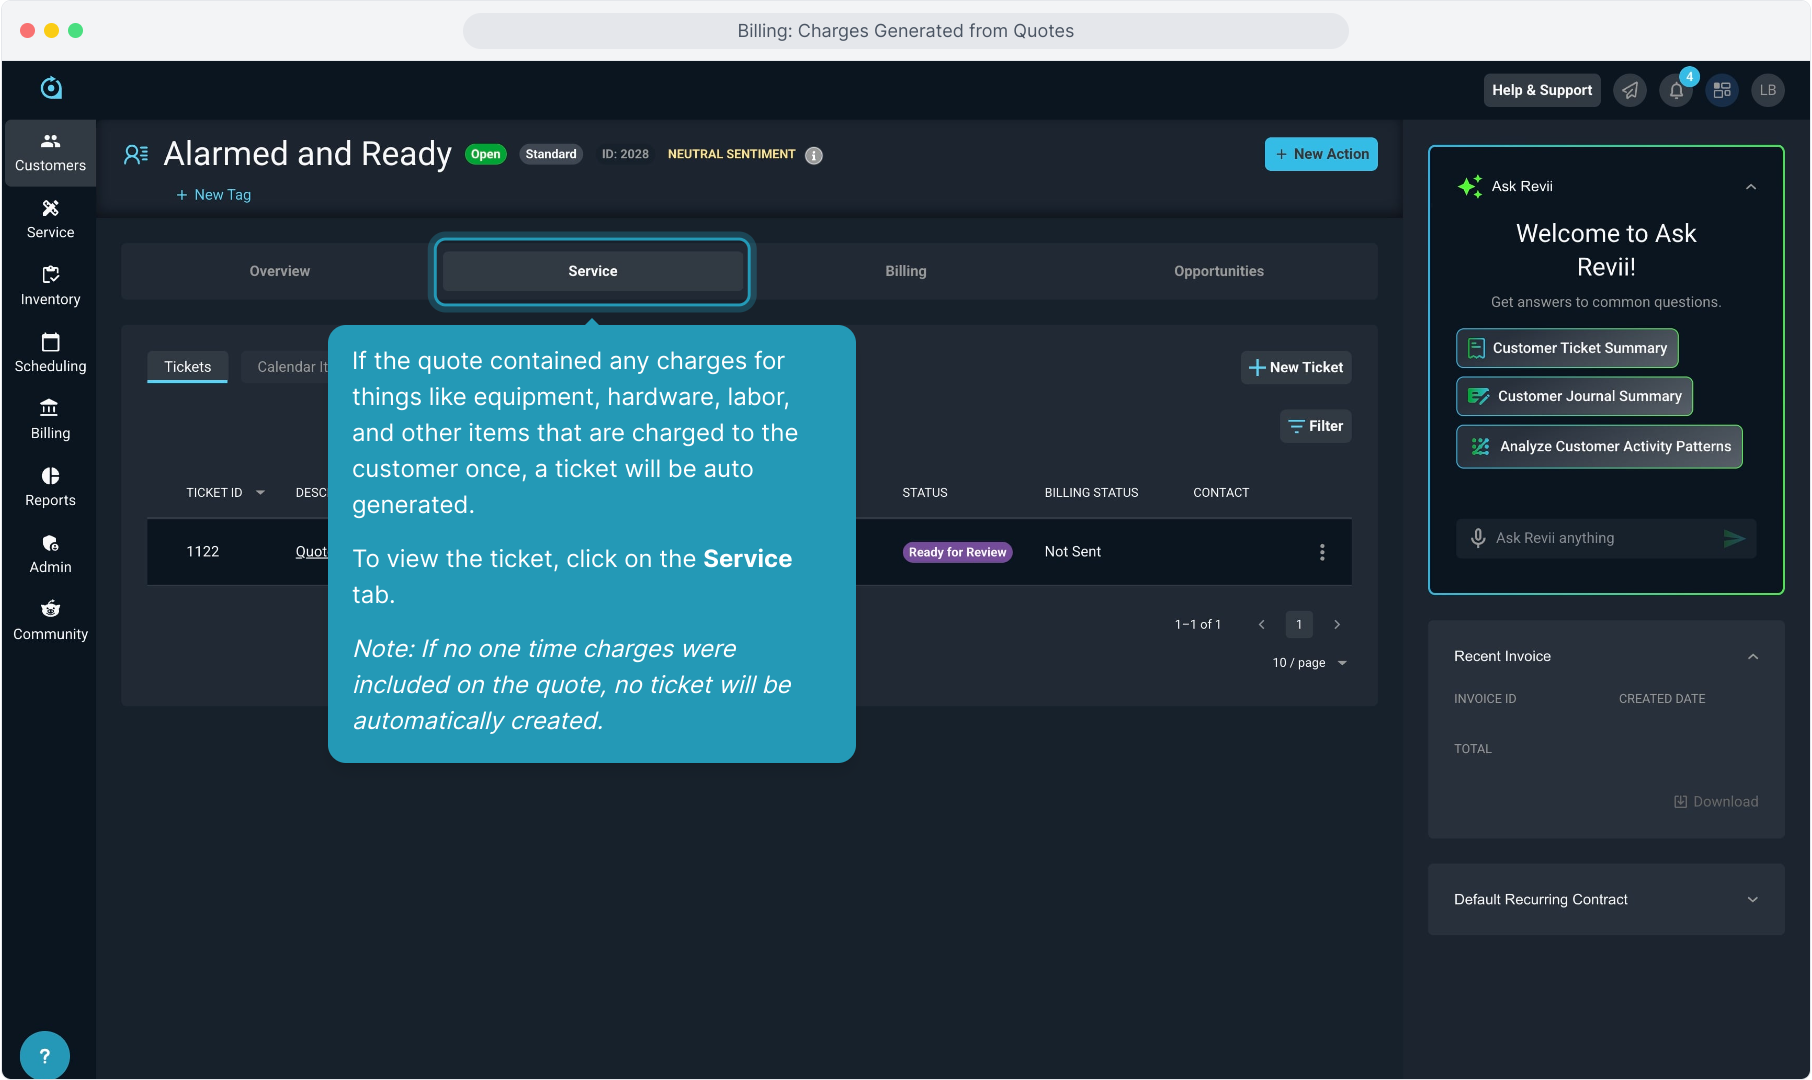Collapse the Recent Invoice section
The image size is (1812, 1080).
[x=1753, y=657]
